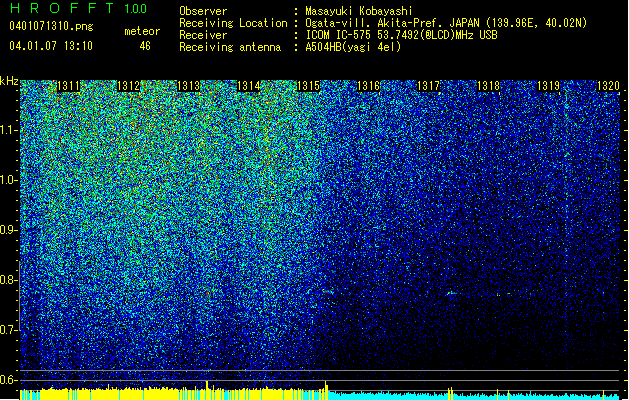Click the 1319 time marker
Viewport: 629px width, 400px height.
[x=548, y=86]
